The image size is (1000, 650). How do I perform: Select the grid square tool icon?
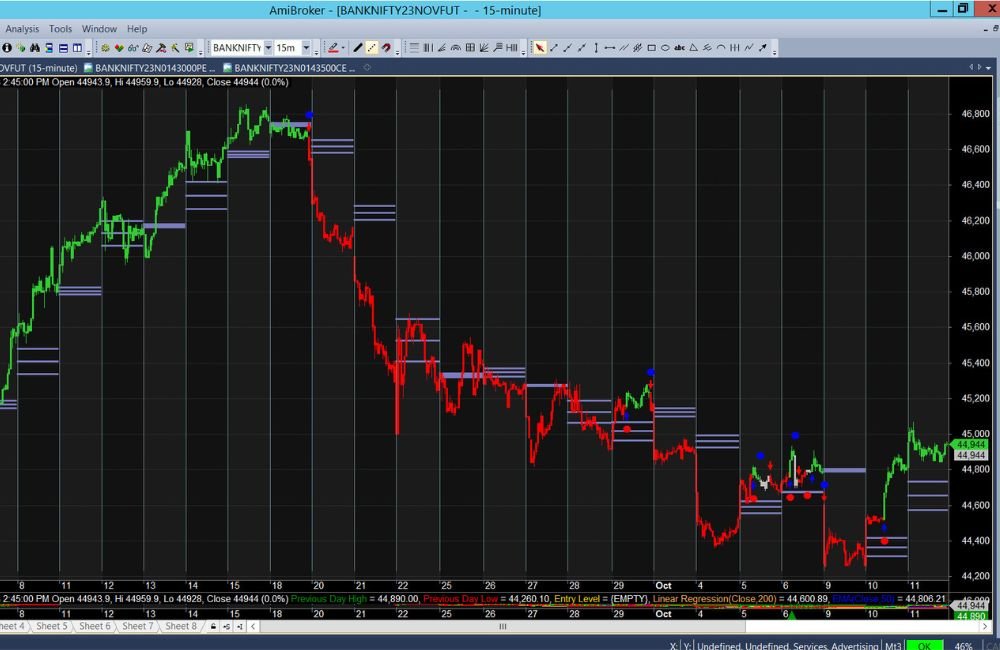tap(470, 48)
